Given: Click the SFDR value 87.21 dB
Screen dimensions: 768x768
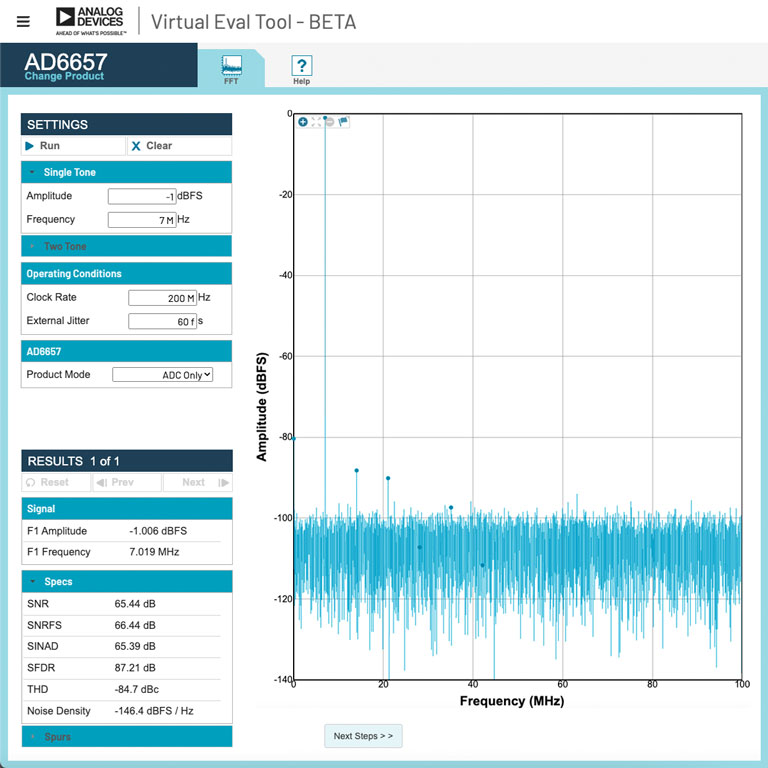Looking at the screenshot, I should point(135,668).
